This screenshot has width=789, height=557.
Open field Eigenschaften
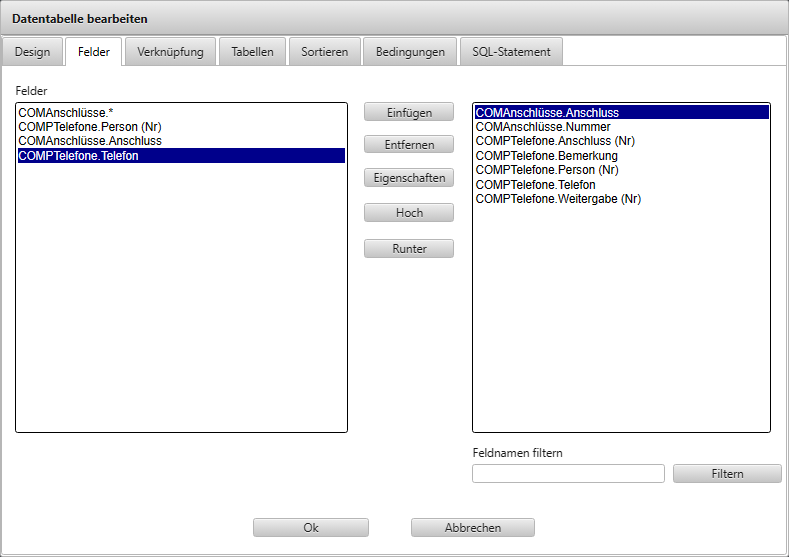pyautogui.click(x=409, y=178)
